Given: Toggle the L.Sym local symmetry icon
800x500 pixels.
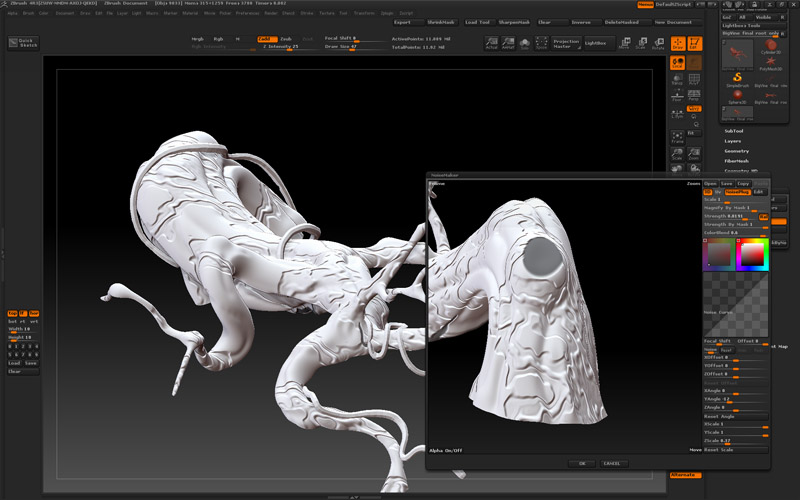Looking at the screenshot, I should coord(677,113).
